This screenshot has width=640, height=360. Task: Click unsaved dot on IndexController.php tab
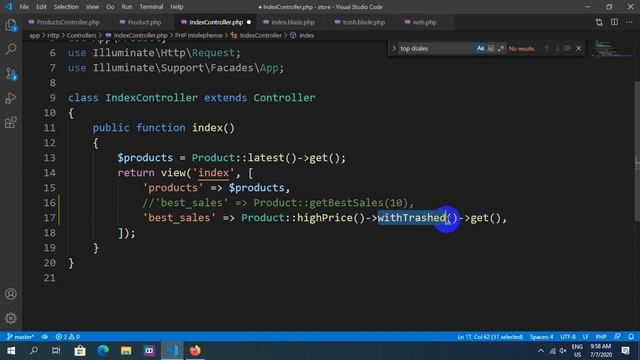coord(249,22)
